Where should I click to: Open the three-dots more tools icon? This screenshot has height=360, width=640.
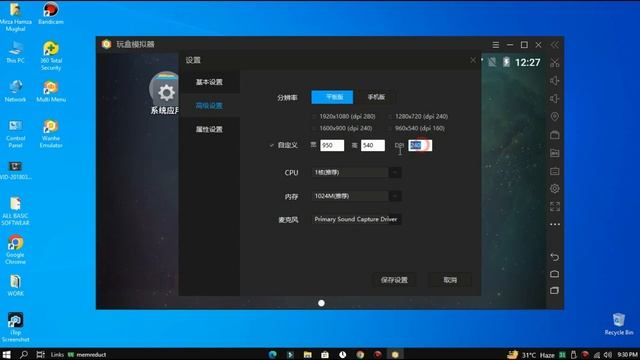555,224
